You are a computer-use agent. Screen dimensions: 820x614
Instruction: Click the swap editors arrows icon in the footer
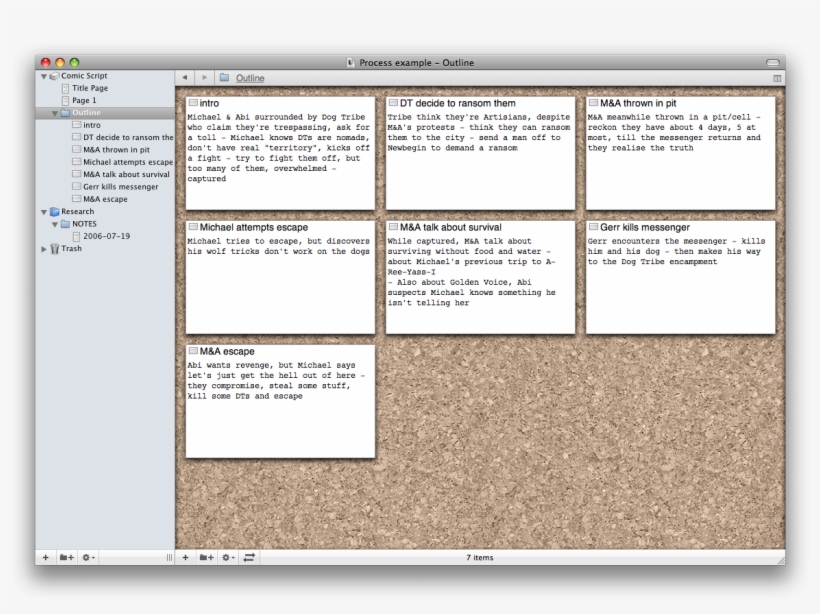click(x=247, y=557)
